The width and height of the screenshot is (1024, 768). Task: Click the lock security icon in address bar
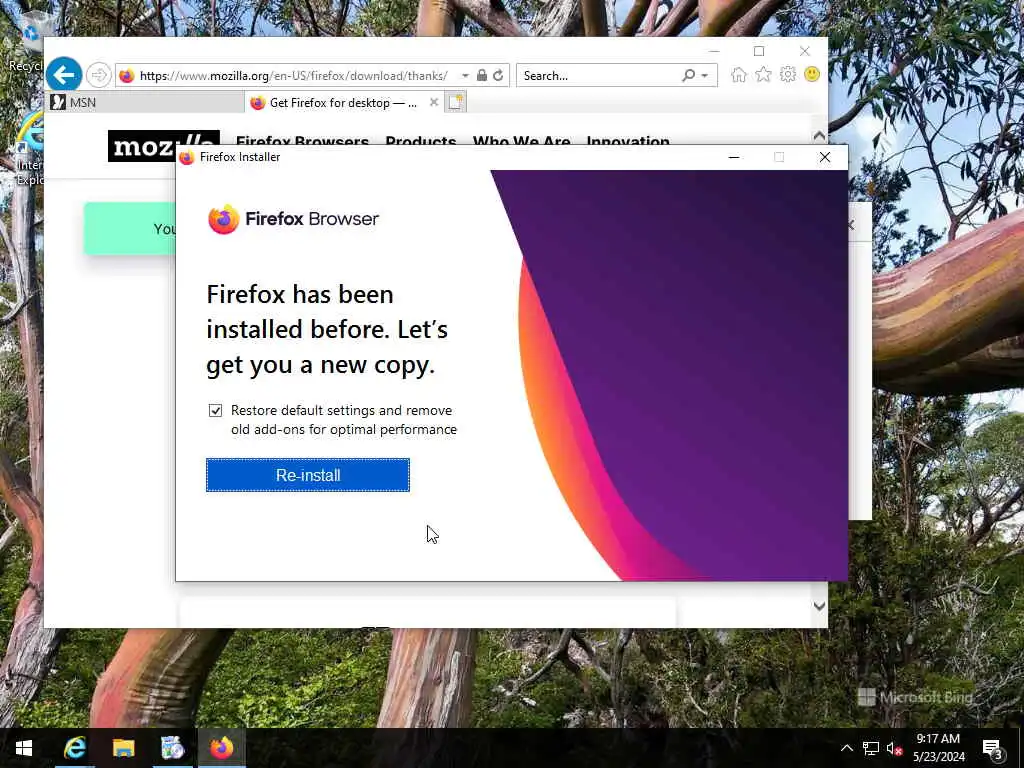coord(482,75)
